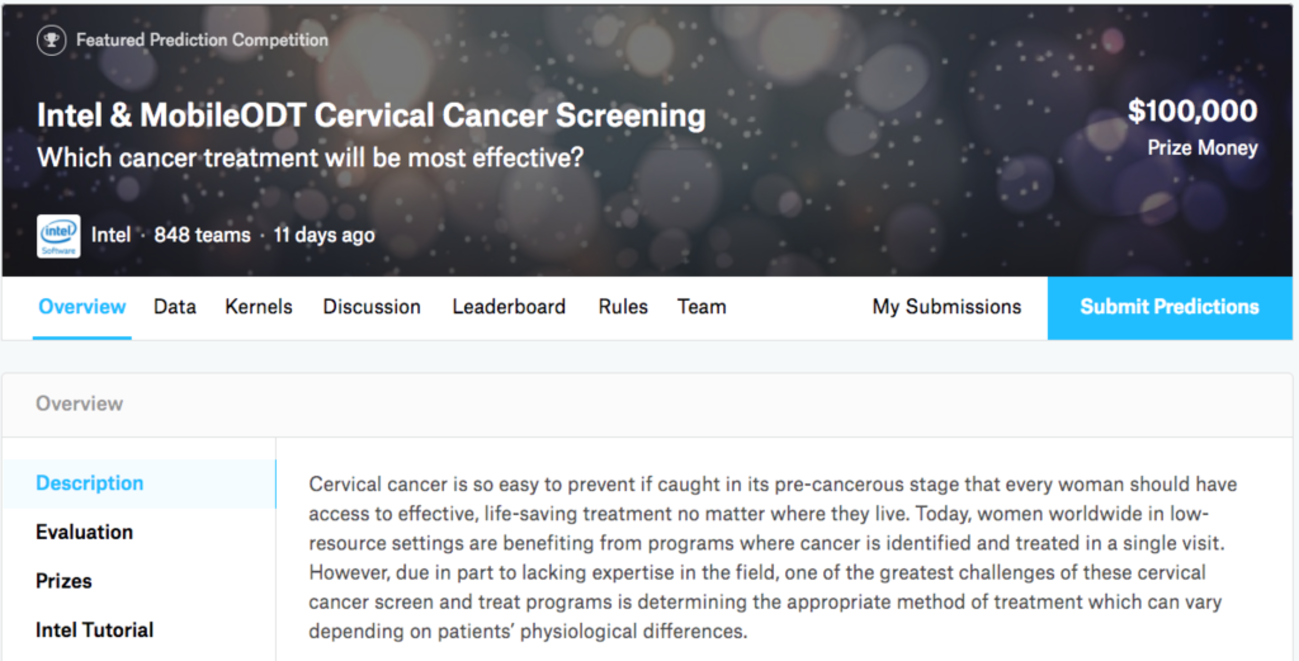Open the Evaluation section
Screen dimensions: 1299x661
coord(85,532)
